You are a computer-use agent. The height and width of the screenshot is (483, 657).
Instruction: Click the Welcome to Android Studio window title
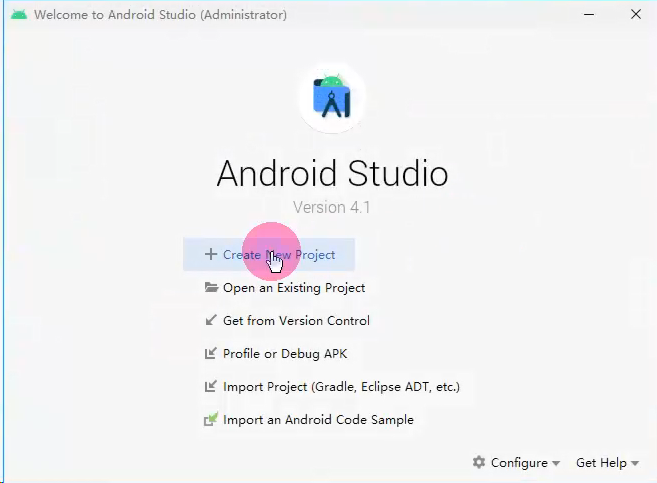160,15
